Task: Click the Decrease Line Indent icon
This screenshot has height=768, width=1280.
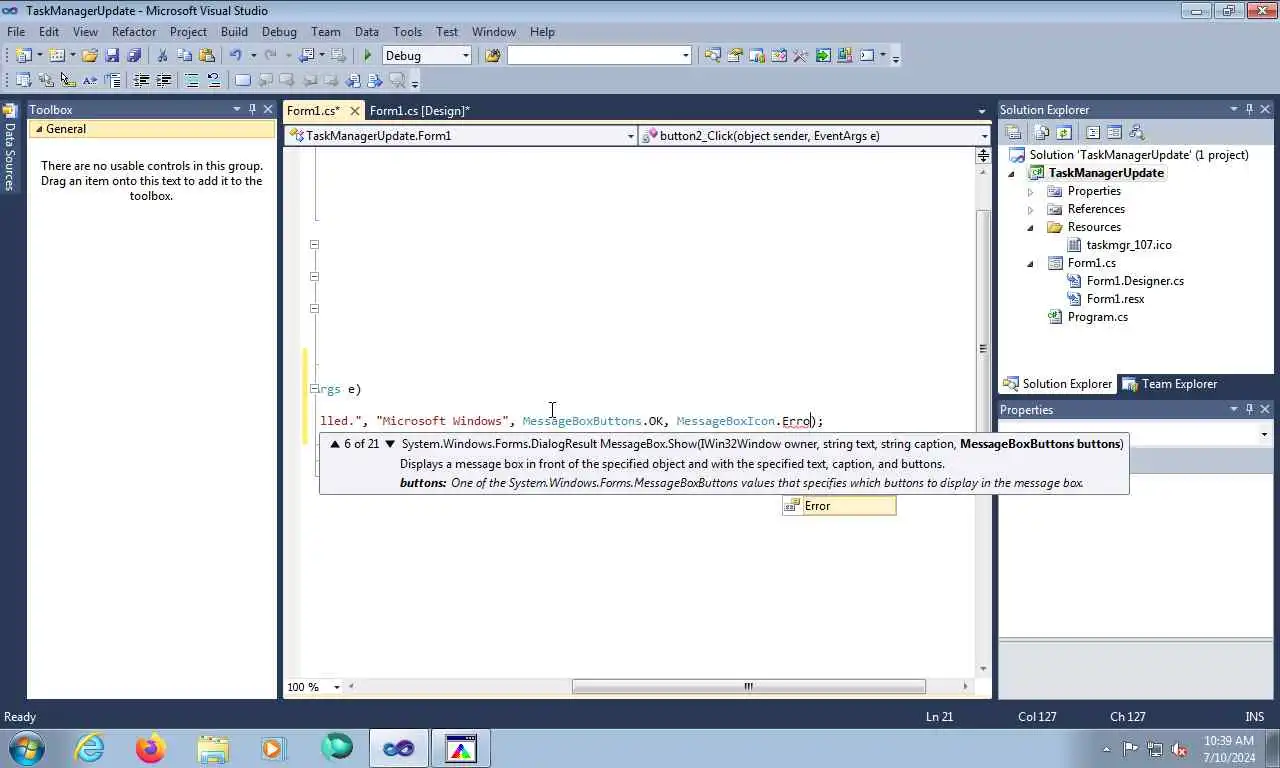Action: (x=141, y=81)
